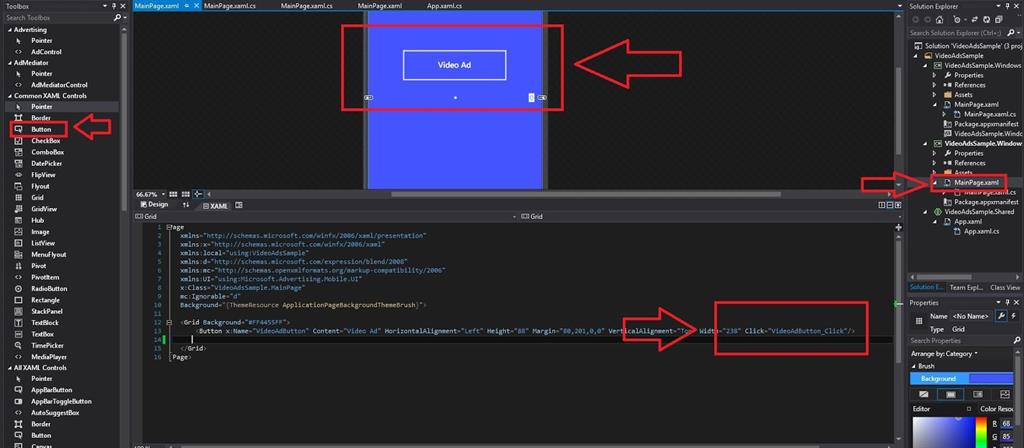Select the solid color brush option
The width and height of the screenshot is (1024, 448).
pyautogui.click(x=950, y=394)
